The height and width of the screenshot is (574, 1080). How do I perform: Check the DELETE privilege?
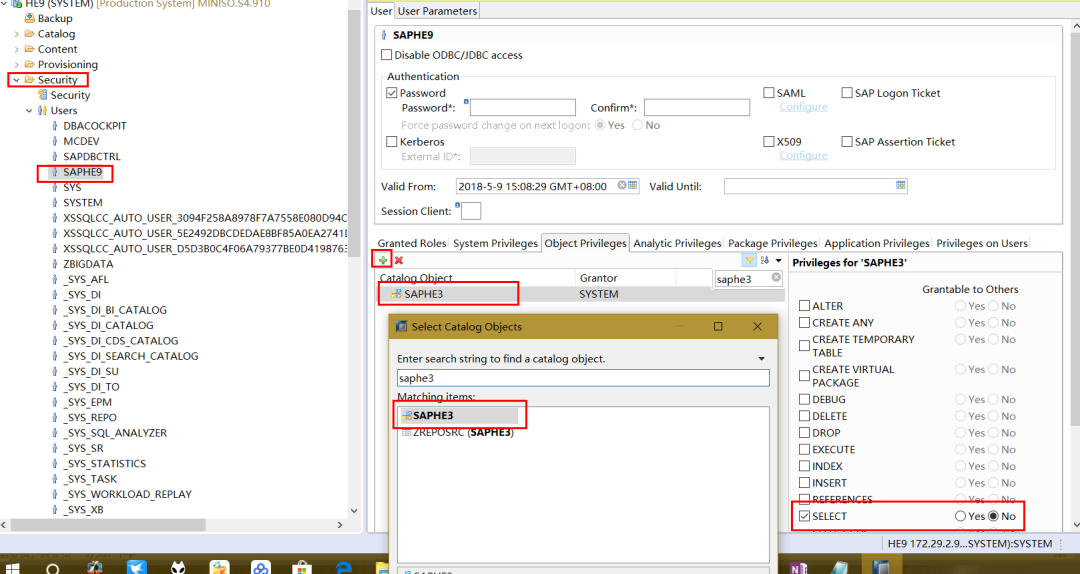(804, 416)
